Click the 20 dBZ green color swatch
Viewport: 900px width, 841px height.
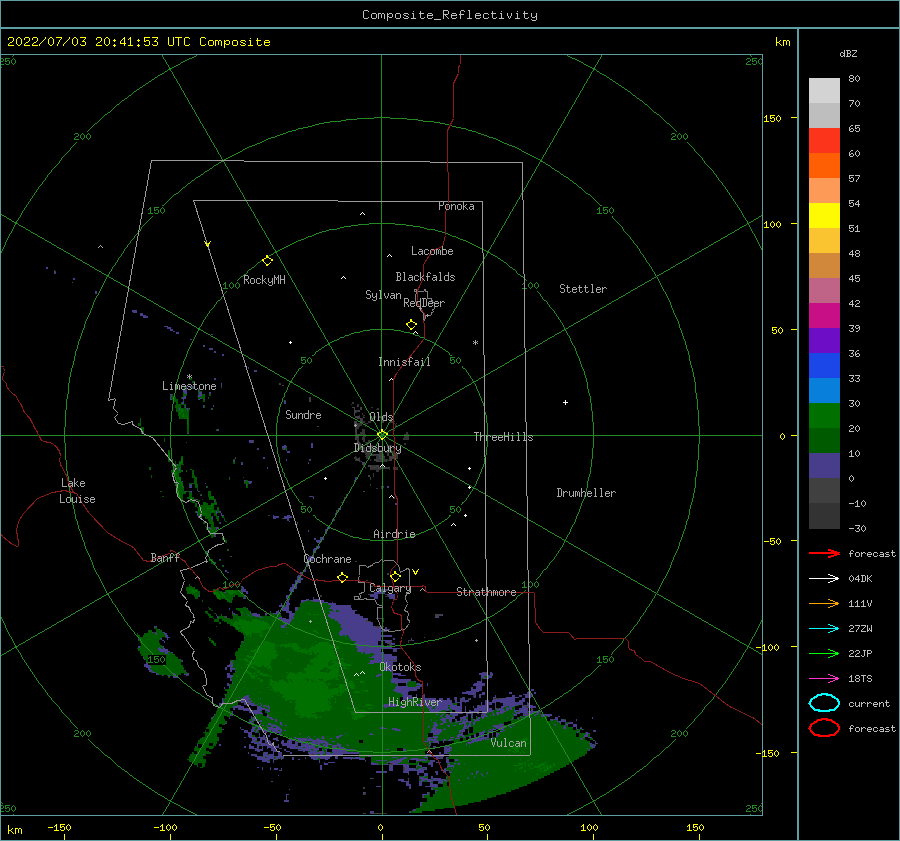click(824, 441)
